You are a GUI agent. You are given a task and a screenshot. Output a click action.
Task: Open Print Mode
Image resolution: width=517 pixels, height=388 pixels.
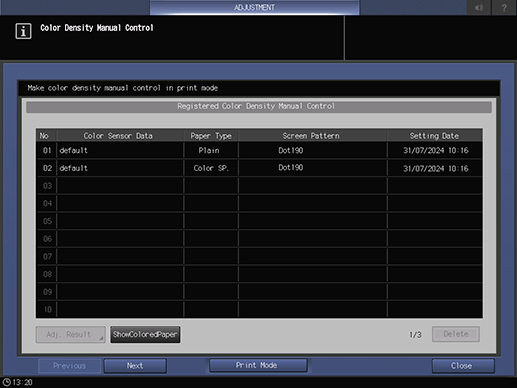(x=258, y=365)
